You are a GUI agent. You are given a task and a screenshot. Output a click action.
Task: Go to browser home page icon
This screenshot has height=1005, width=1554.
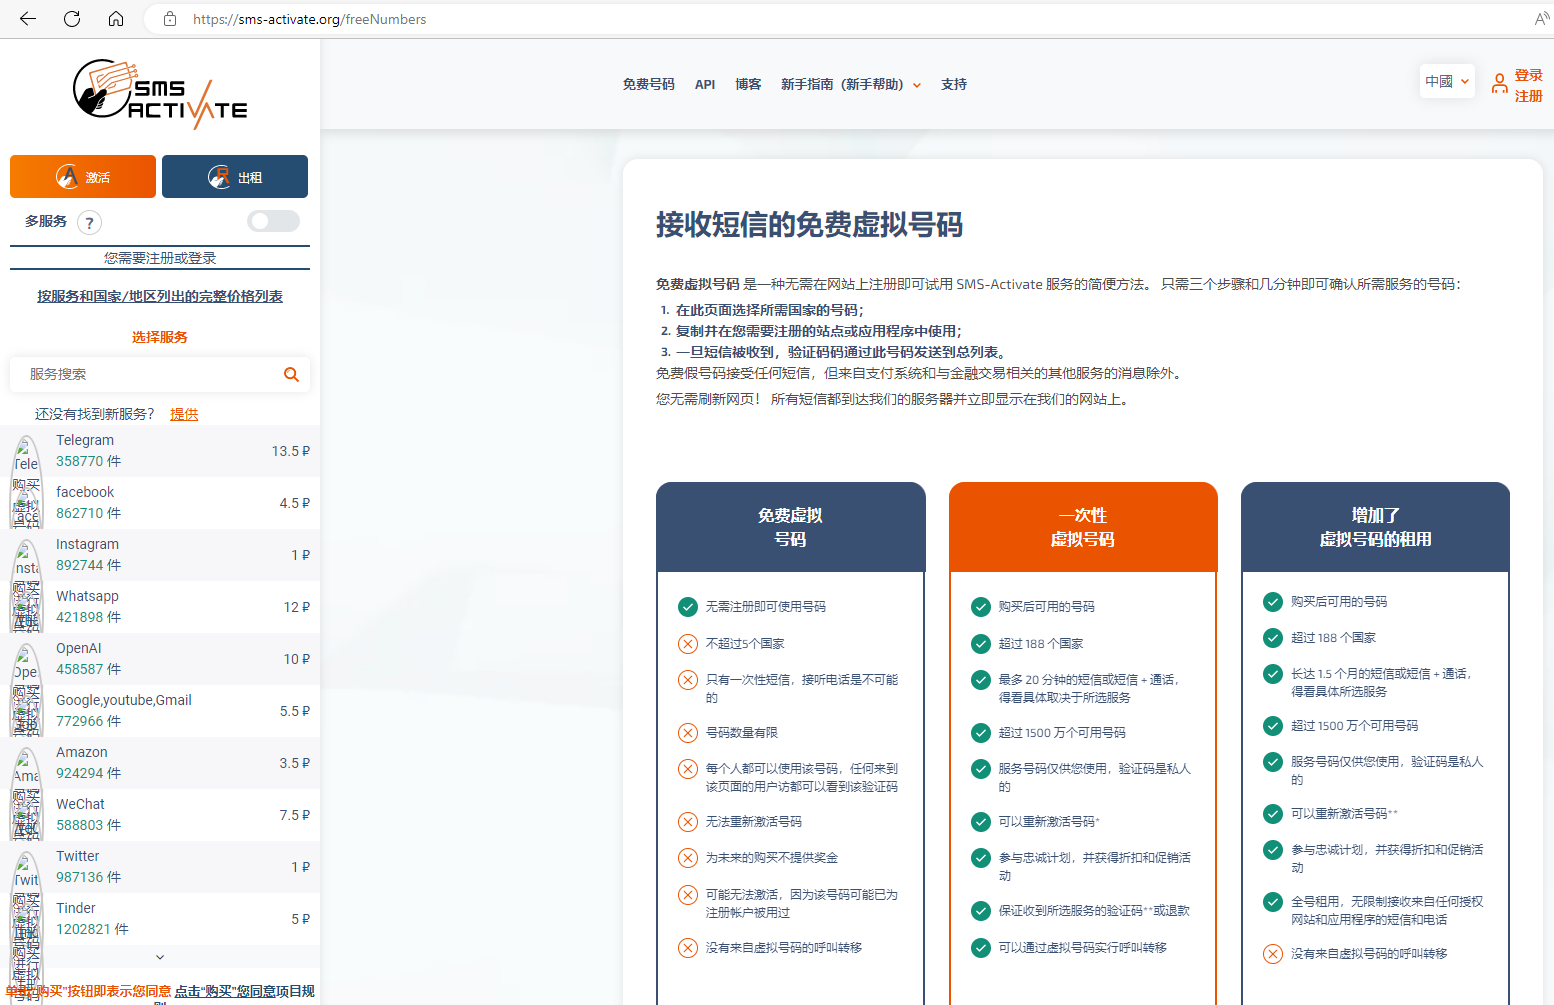pyautogui.click(x=116, y=19)
